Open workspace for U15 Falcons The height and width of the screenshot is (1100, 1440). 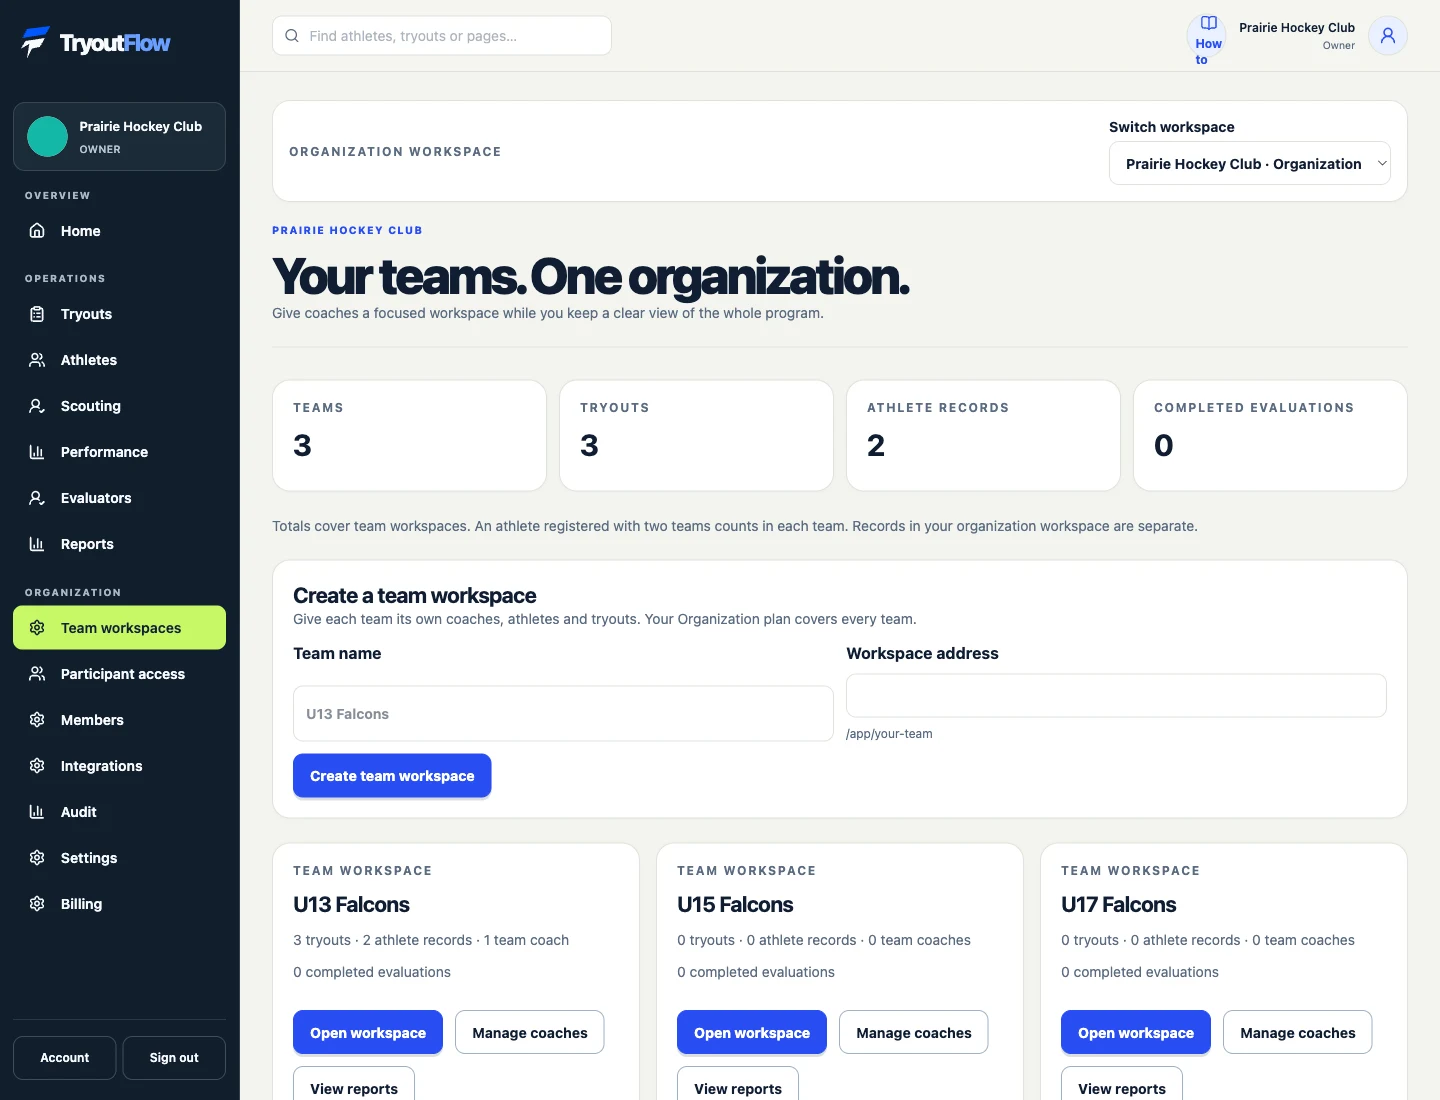coord(752,1033)
